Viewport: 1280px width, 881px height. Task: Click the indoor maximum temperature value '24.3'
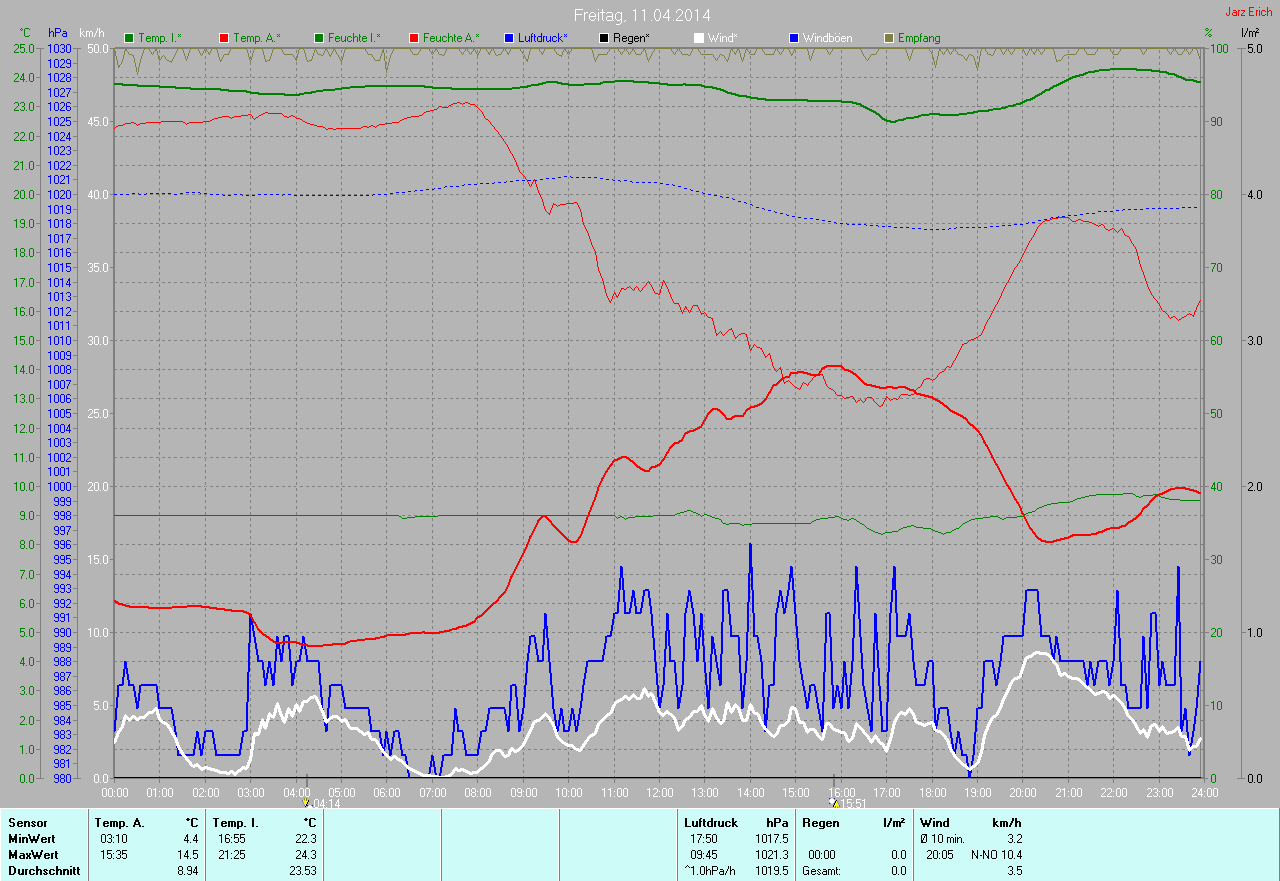305,855
